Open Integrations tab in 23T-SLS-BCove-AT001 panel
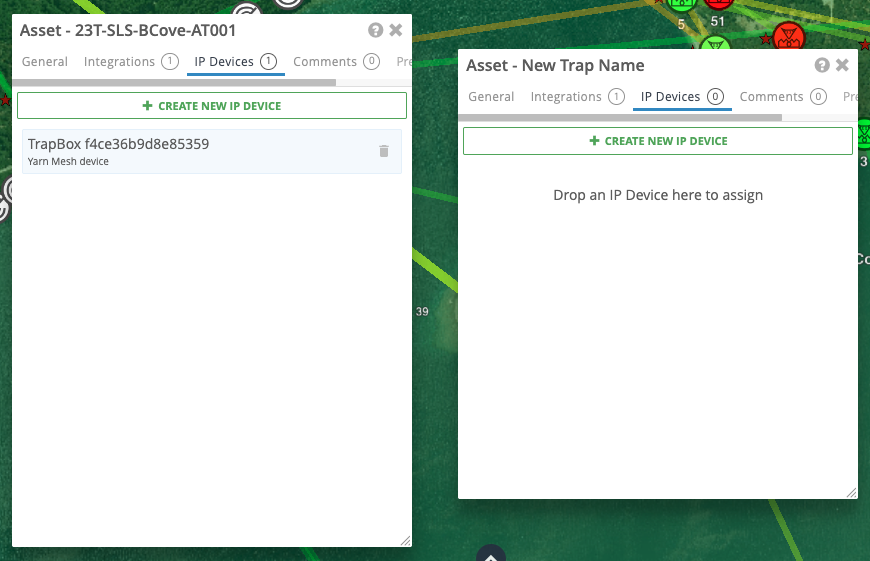The width and height of the screenshot is (870, 561). pyautogui.click(x=119, y=62)
